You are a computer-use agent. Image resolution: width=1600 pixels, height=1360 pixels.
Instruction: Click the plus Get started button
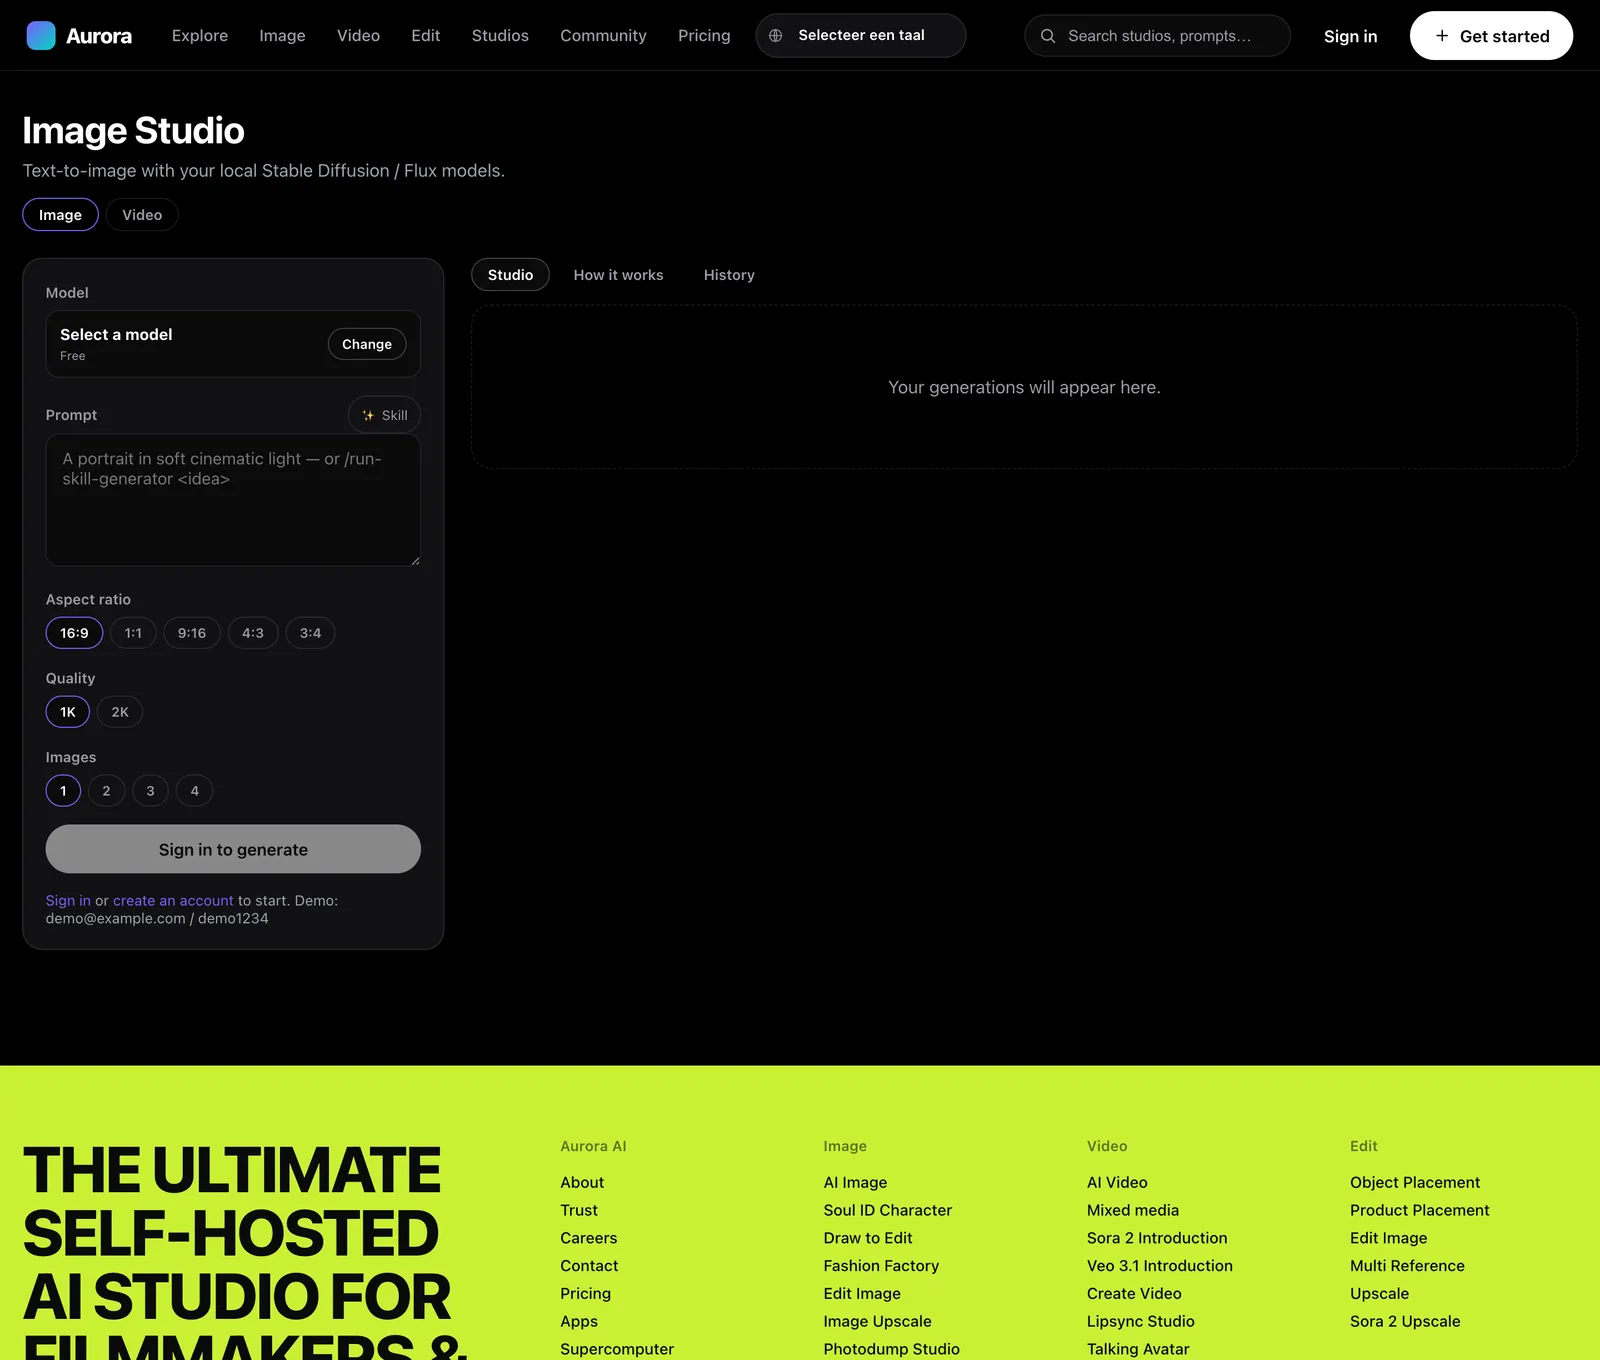1491,36
